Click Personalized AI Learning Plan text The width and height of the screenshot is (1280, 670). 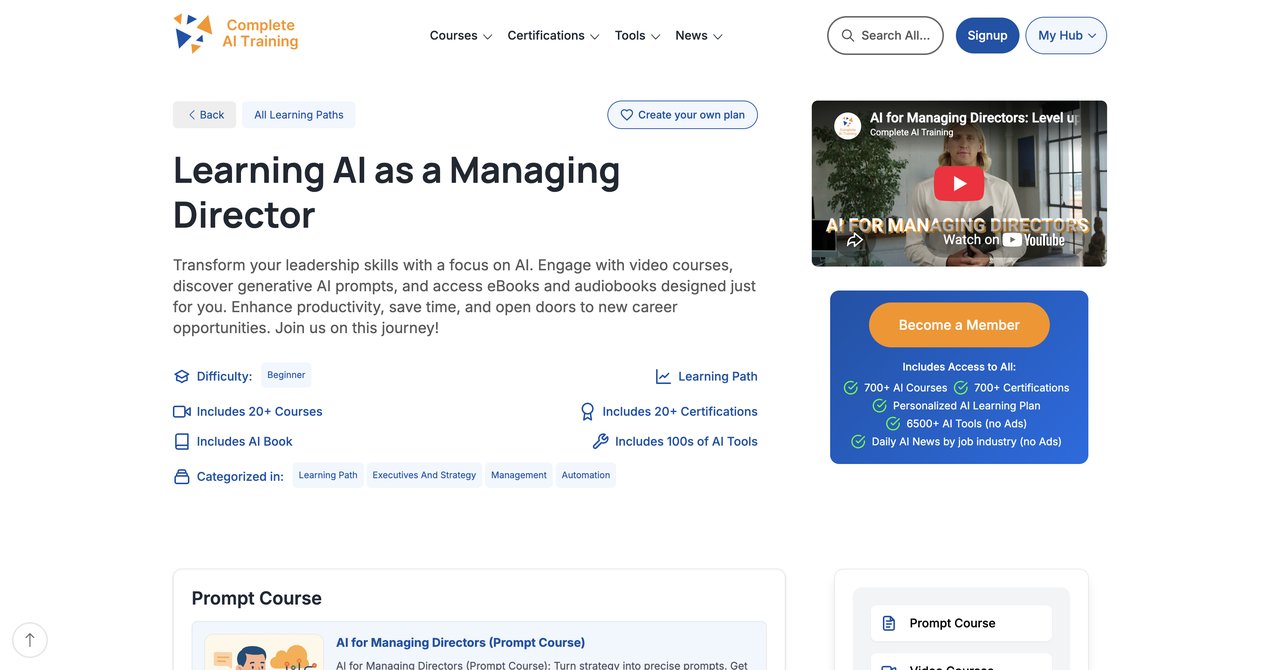tap(966, 406)
